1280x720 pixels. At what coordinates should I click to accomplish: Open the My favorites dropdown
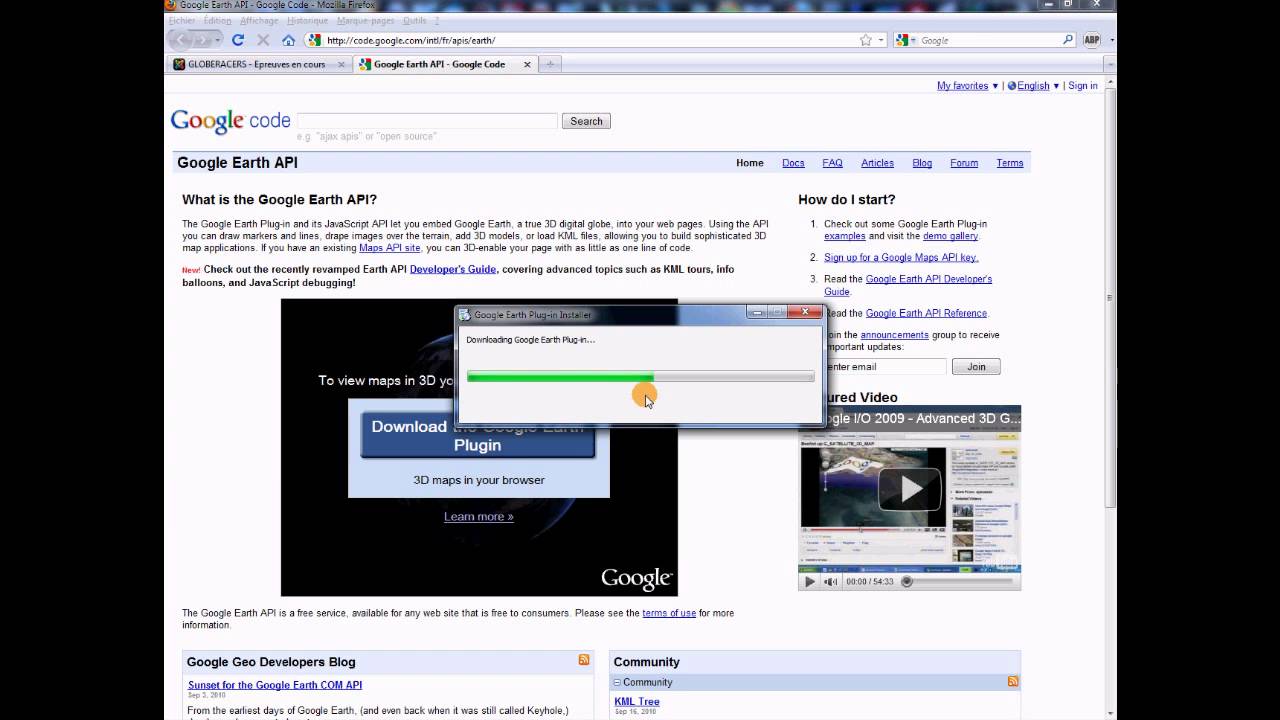tap(967, 86)
